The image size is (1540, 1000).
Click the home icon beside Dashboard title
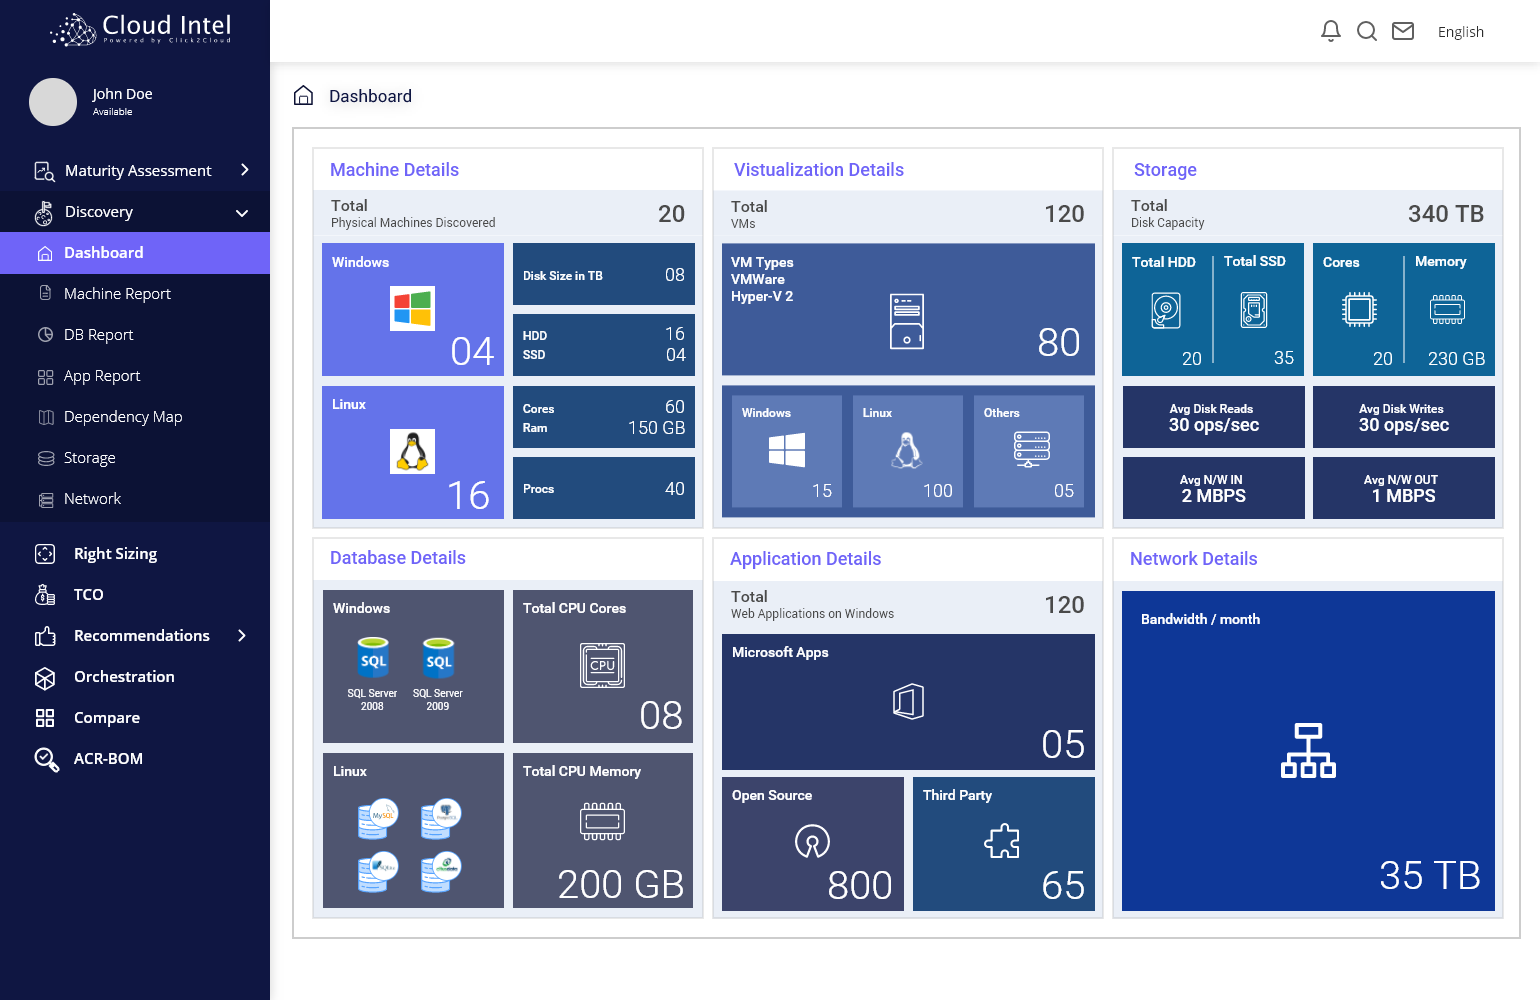[x=303, y=95]
